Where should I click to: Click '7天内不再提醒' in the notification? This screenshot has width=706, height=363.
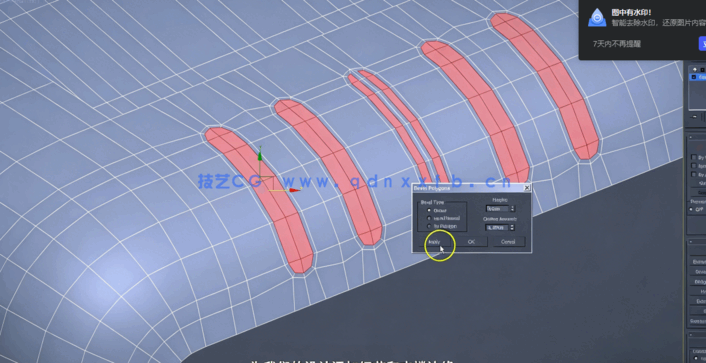click(616, 44)
